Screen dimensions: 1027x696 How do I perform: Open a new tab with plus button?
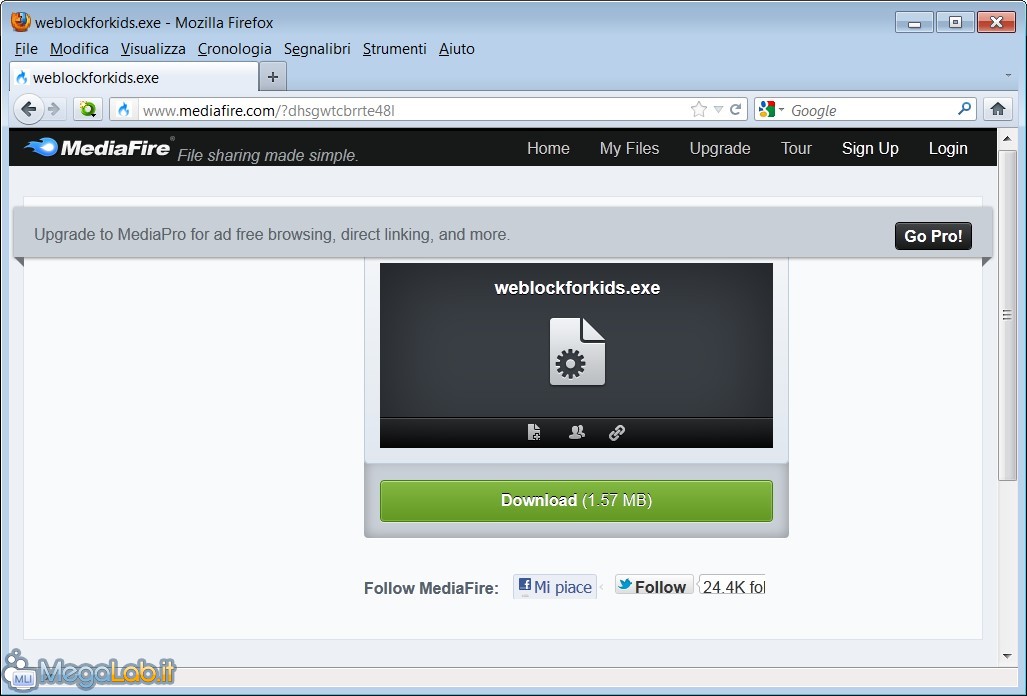[x=272, y=77]
